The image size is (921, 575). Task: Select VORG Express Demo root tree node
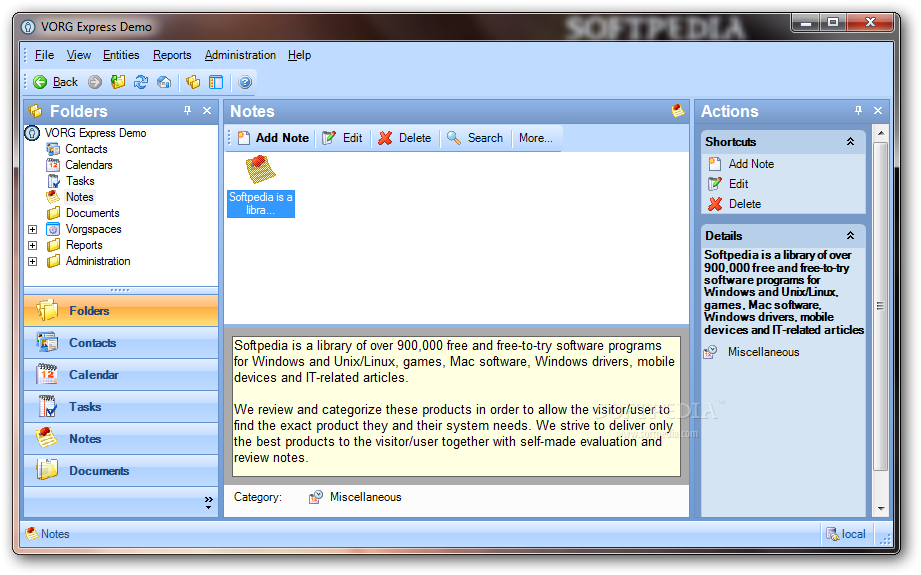point(95,133)
